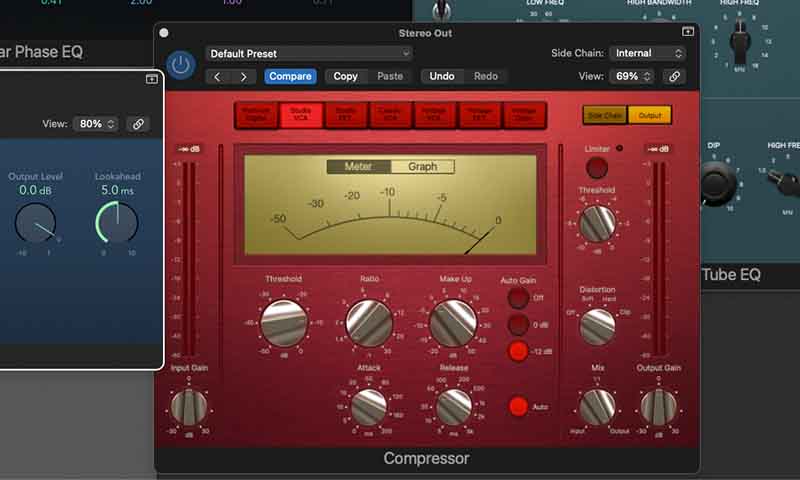Toggle the Limiter on button
800x480 pixels.
pos(597,168)
